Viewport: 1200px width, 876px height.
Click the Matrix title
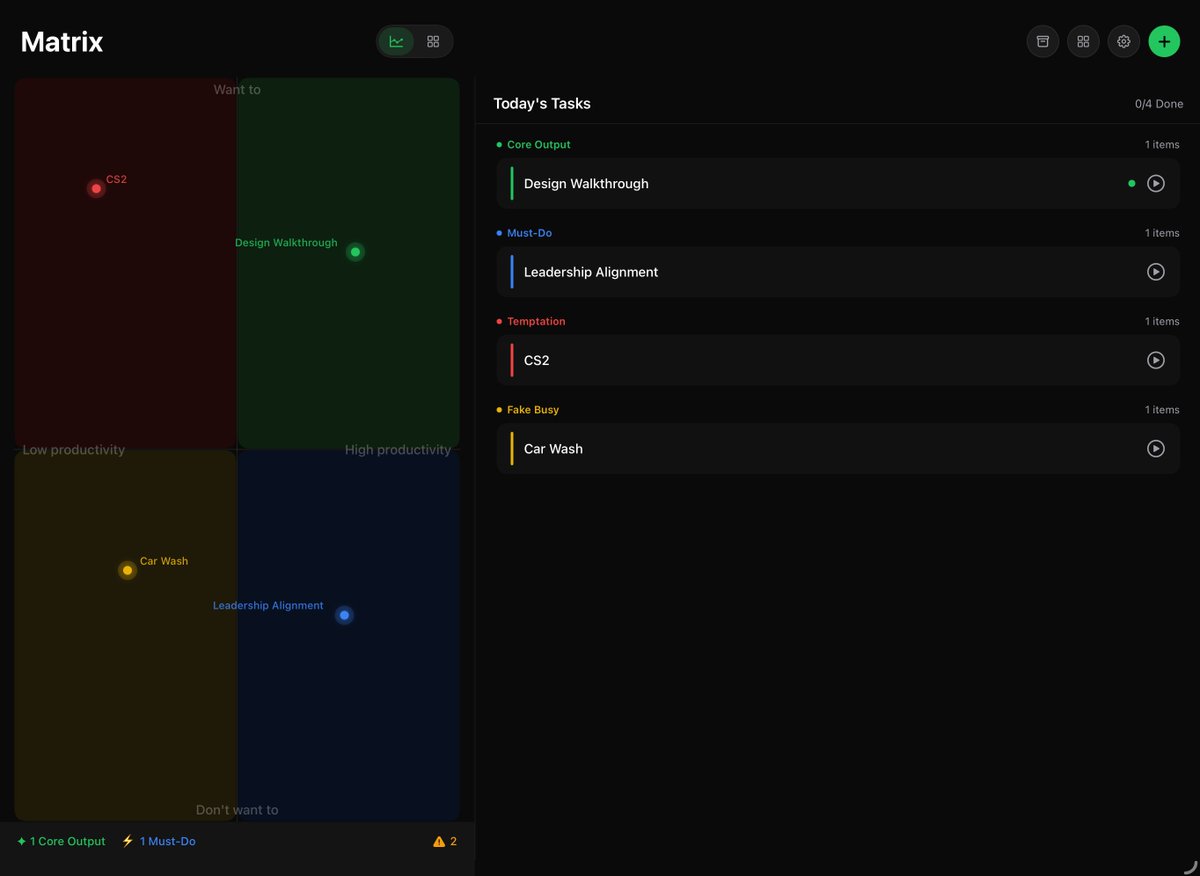[62, 42]
